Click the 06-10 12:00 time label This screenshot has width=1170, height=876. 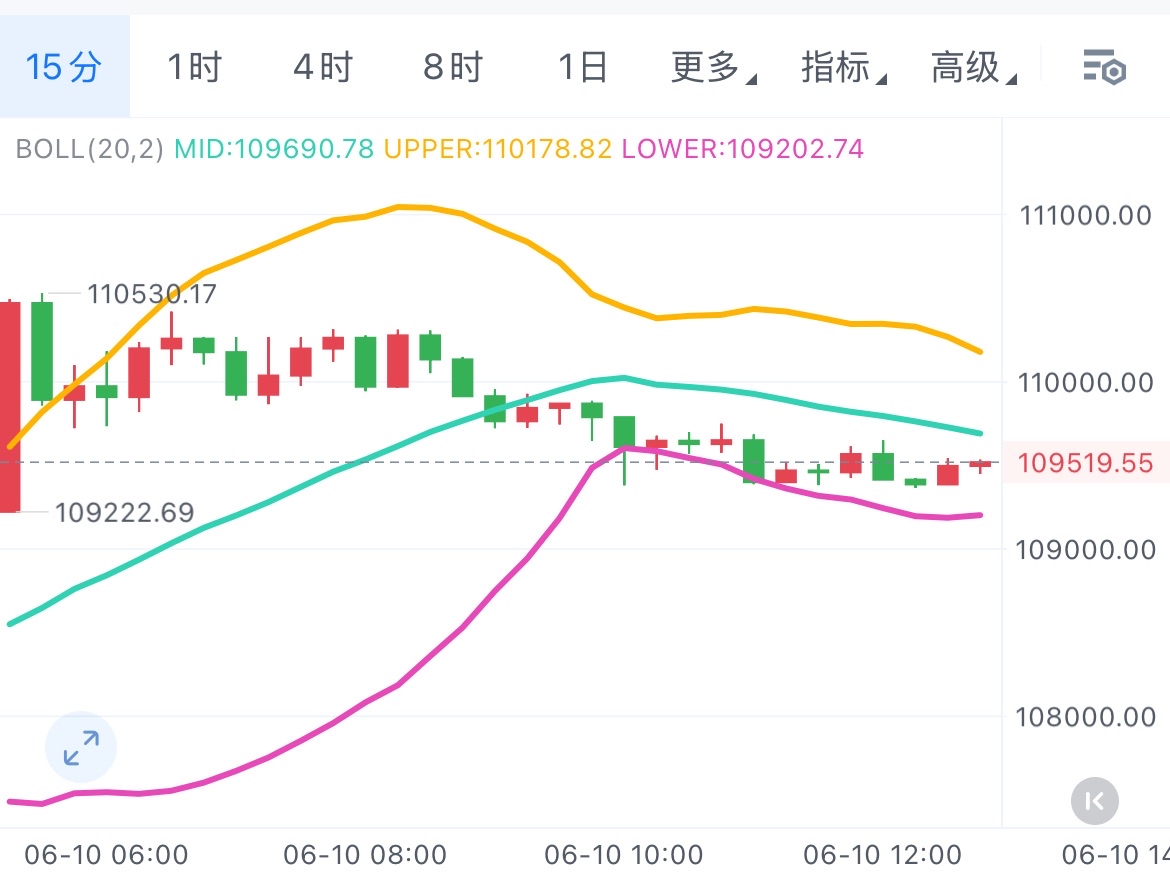882,854
